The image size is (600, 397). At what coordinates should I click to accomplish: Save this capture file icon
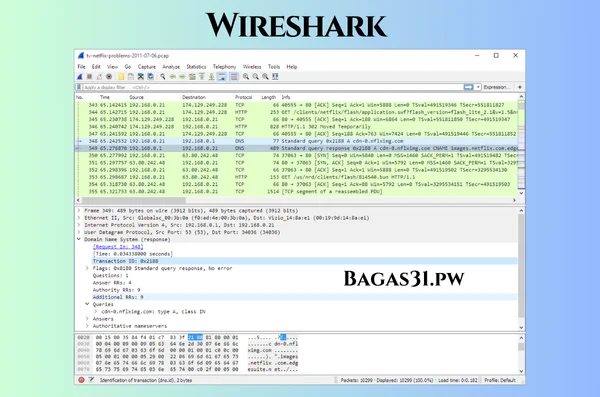point(131,77)
